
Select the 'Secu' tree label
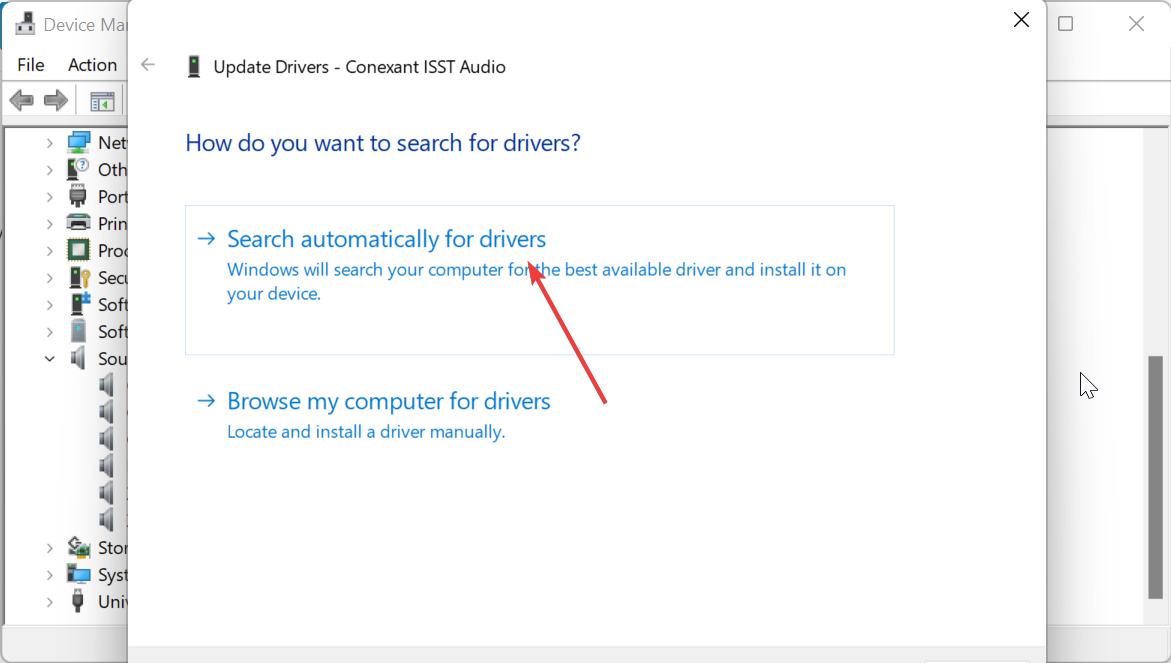click(112, 277)
